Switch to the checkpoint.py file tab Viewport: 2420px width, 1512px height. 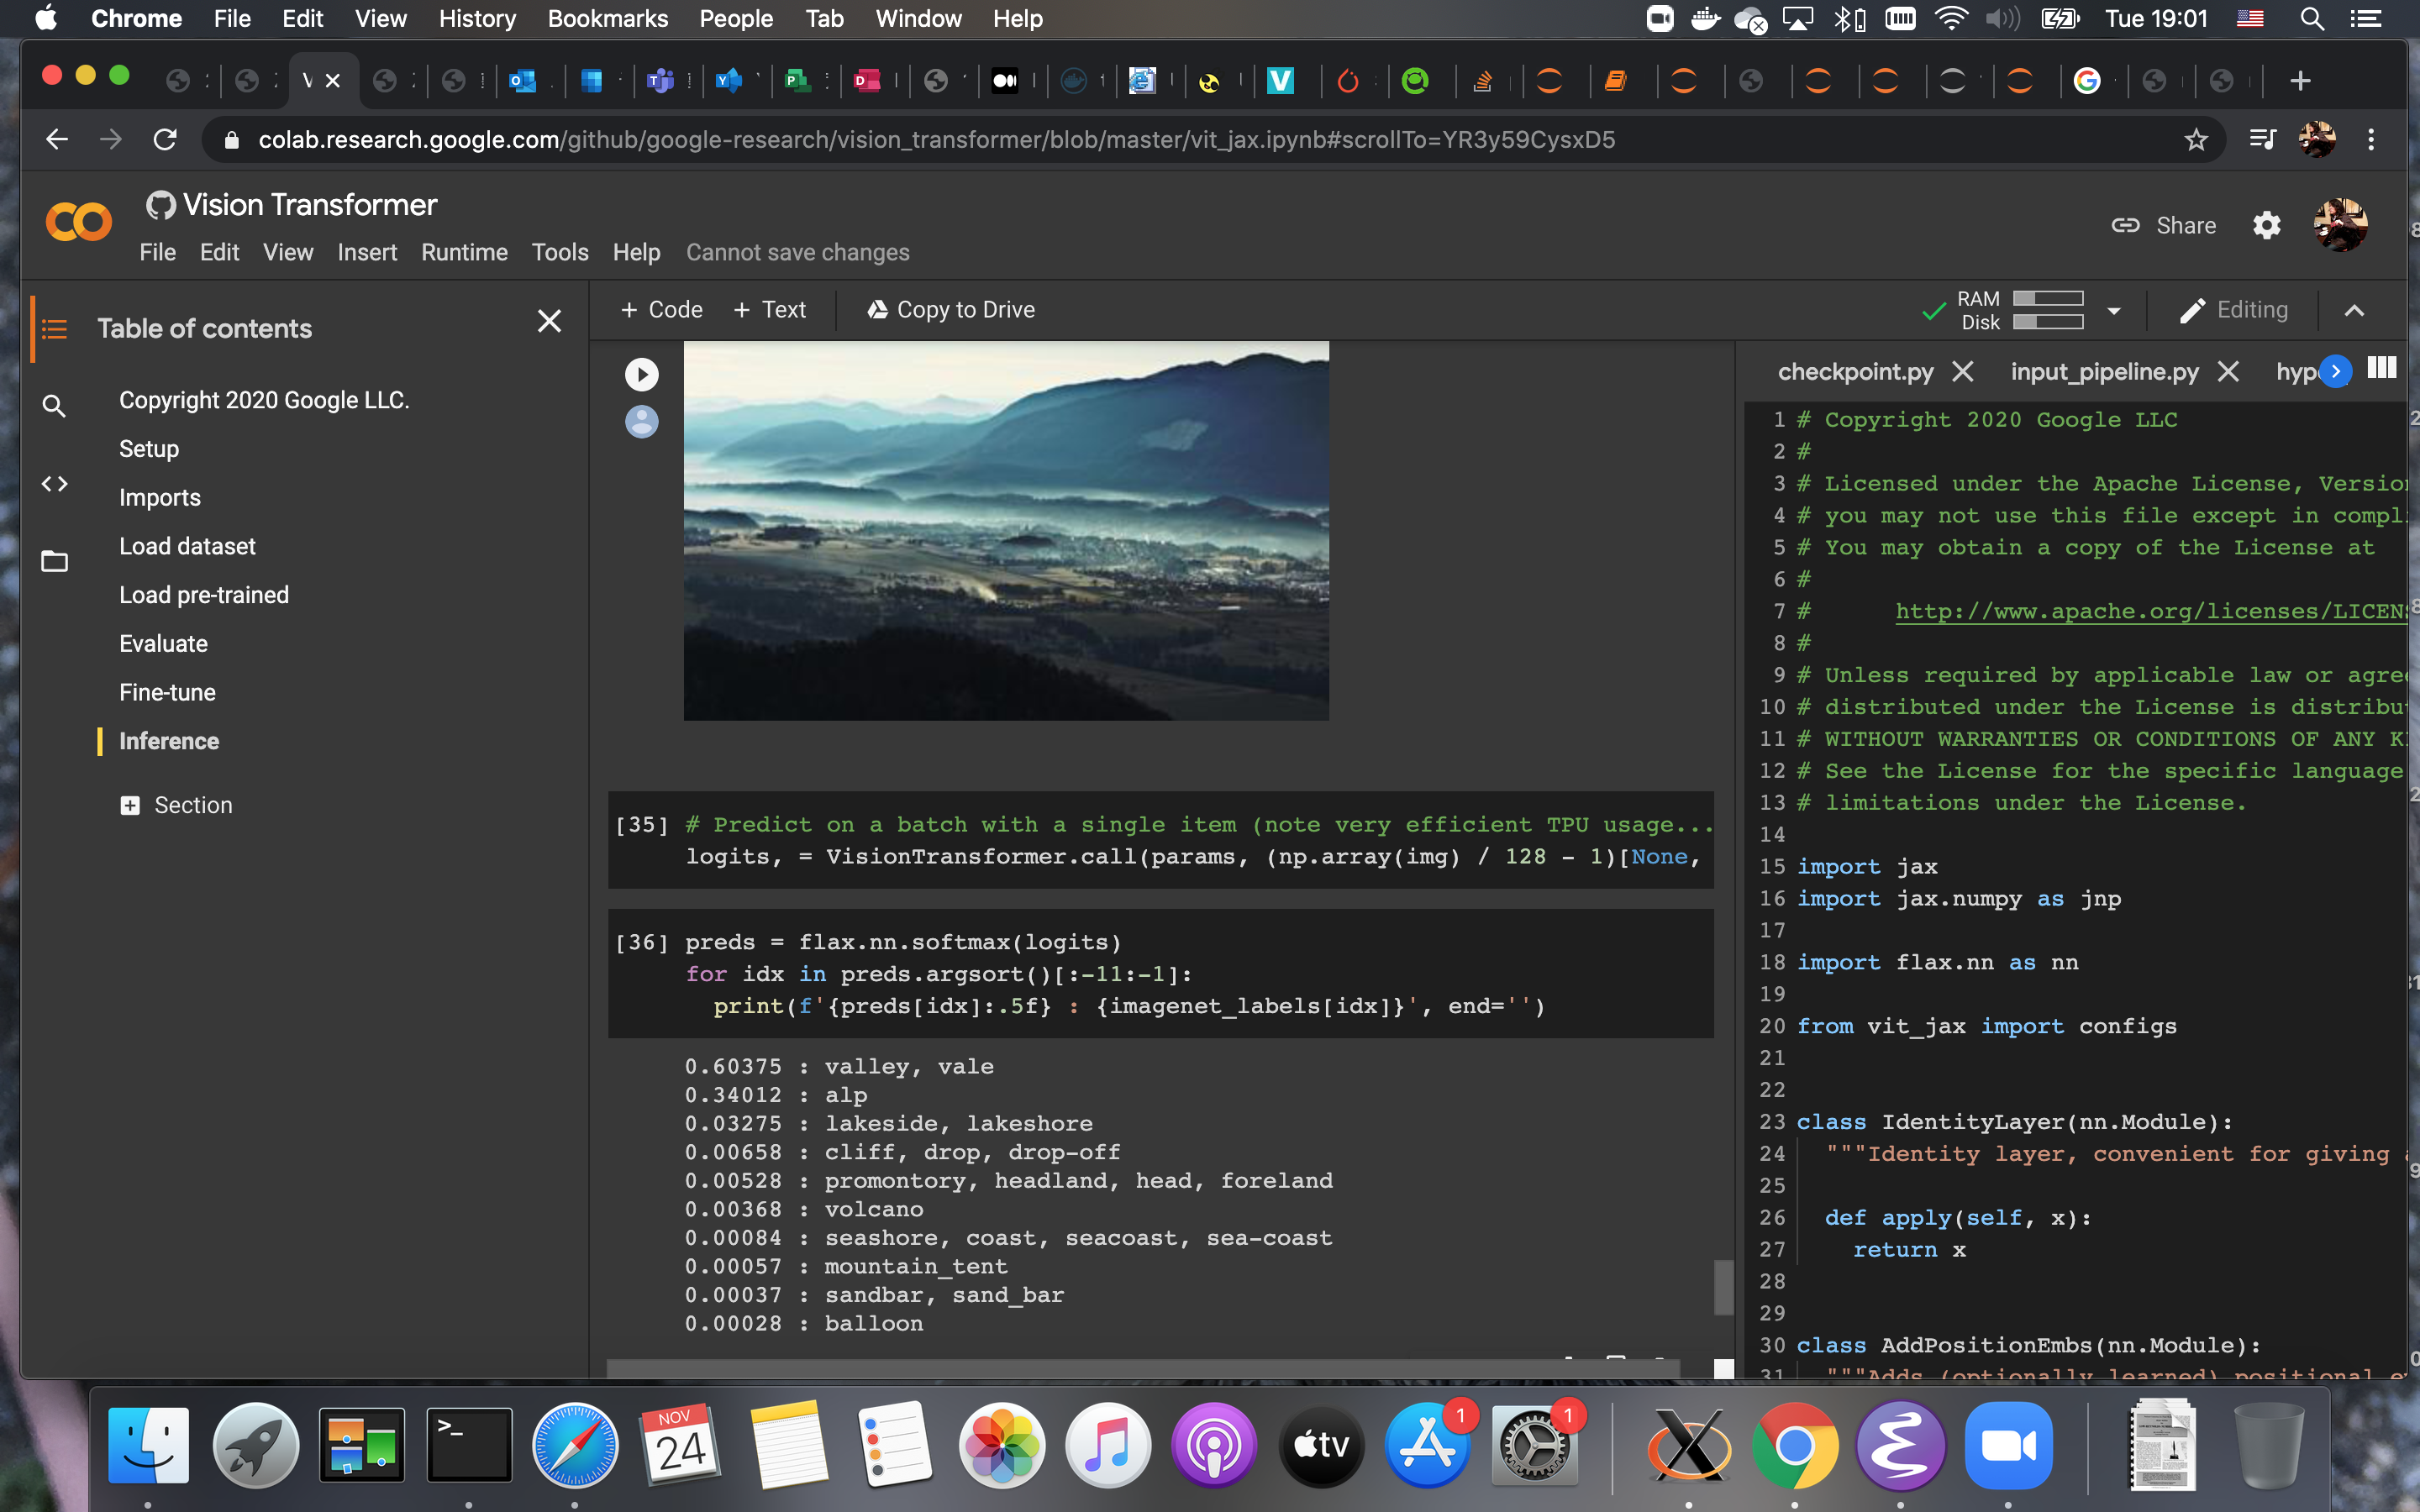tap(1855, 372)
